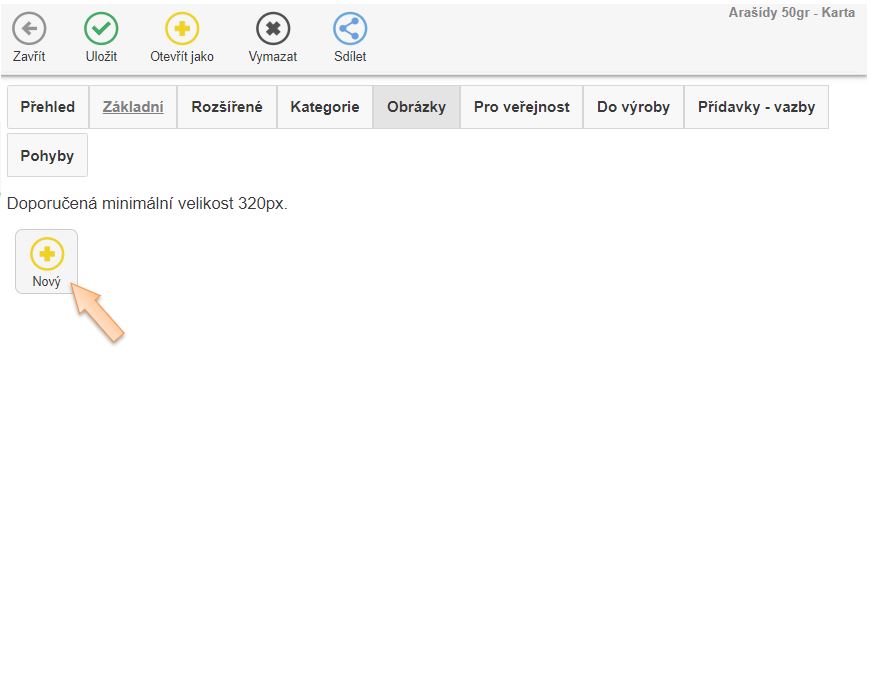Open the Pohyby tab
Viewport: 872px width, 698px height.
click(47, 156)
